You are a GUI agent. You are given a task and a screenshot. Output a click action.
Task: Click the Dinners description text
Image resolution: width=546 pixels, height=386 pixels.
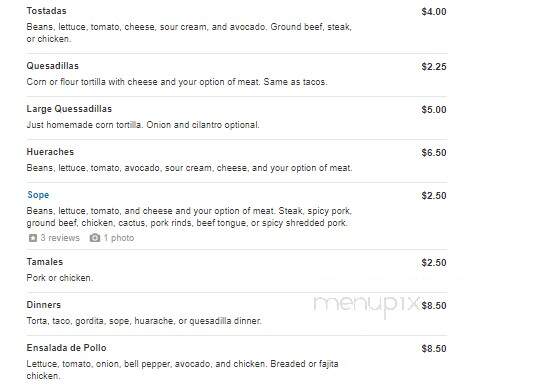click(x=144, y=321)
